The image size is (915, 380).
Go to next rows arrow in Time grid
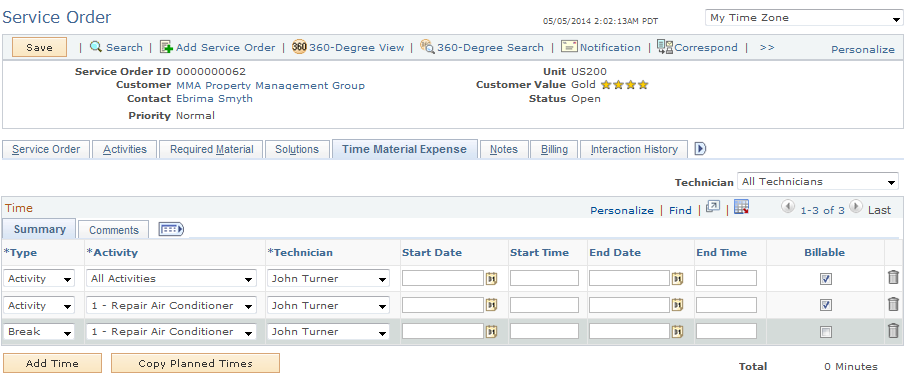(x=855, y=207)
